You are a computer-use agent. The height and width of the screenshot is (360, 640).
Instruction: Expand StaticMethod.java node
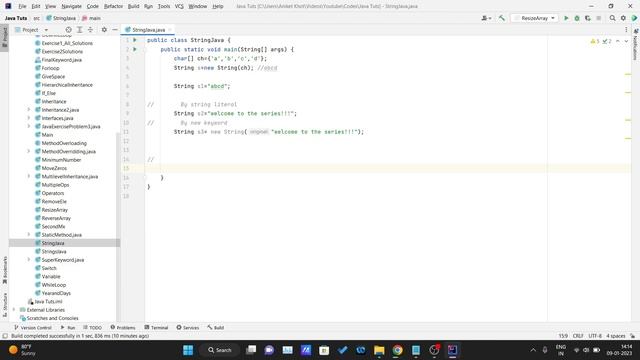tap(29, 235)
